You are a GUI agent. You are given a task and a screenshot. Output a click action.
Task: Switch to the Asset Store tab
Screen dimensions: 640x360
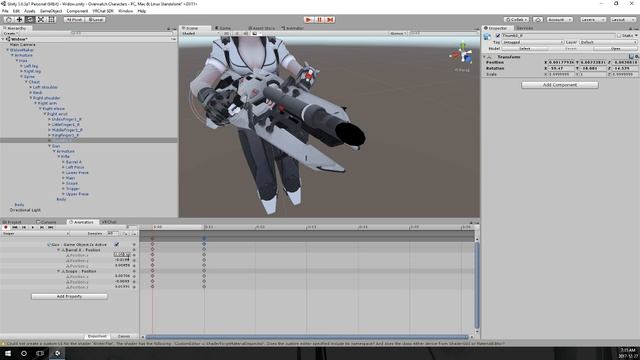point(262,28)
